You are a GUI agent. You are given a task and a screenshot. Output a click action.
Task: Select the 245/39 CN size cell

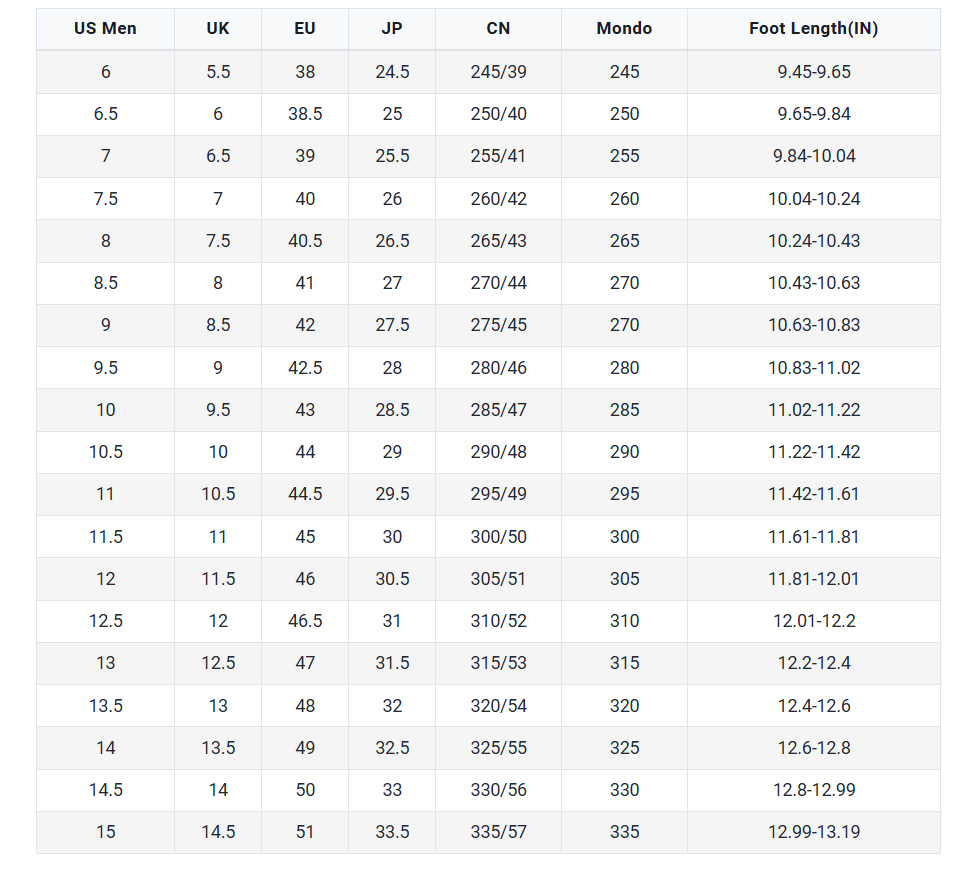click(x=498, y=72)
